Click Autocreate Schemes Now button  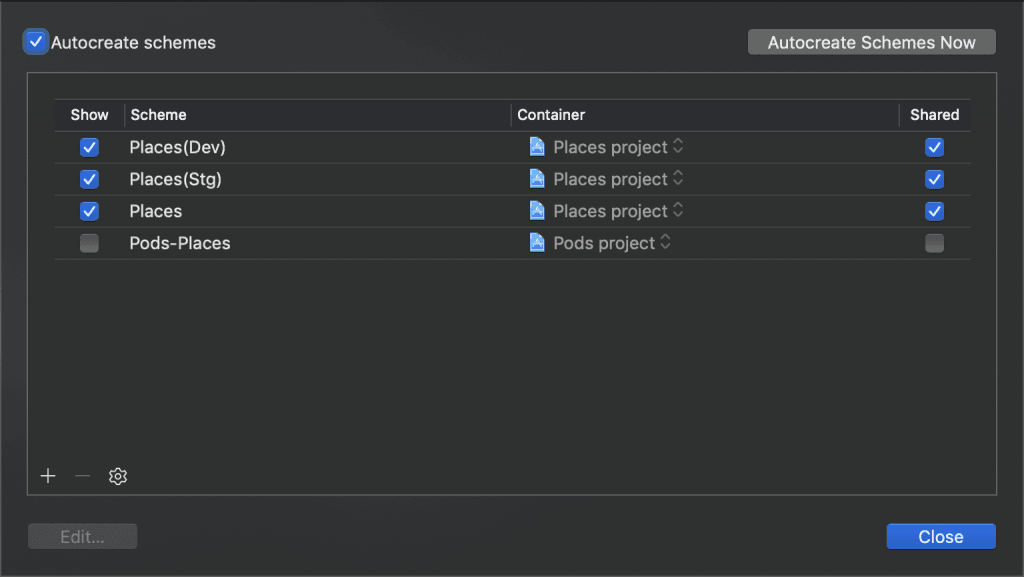point(871,42)
